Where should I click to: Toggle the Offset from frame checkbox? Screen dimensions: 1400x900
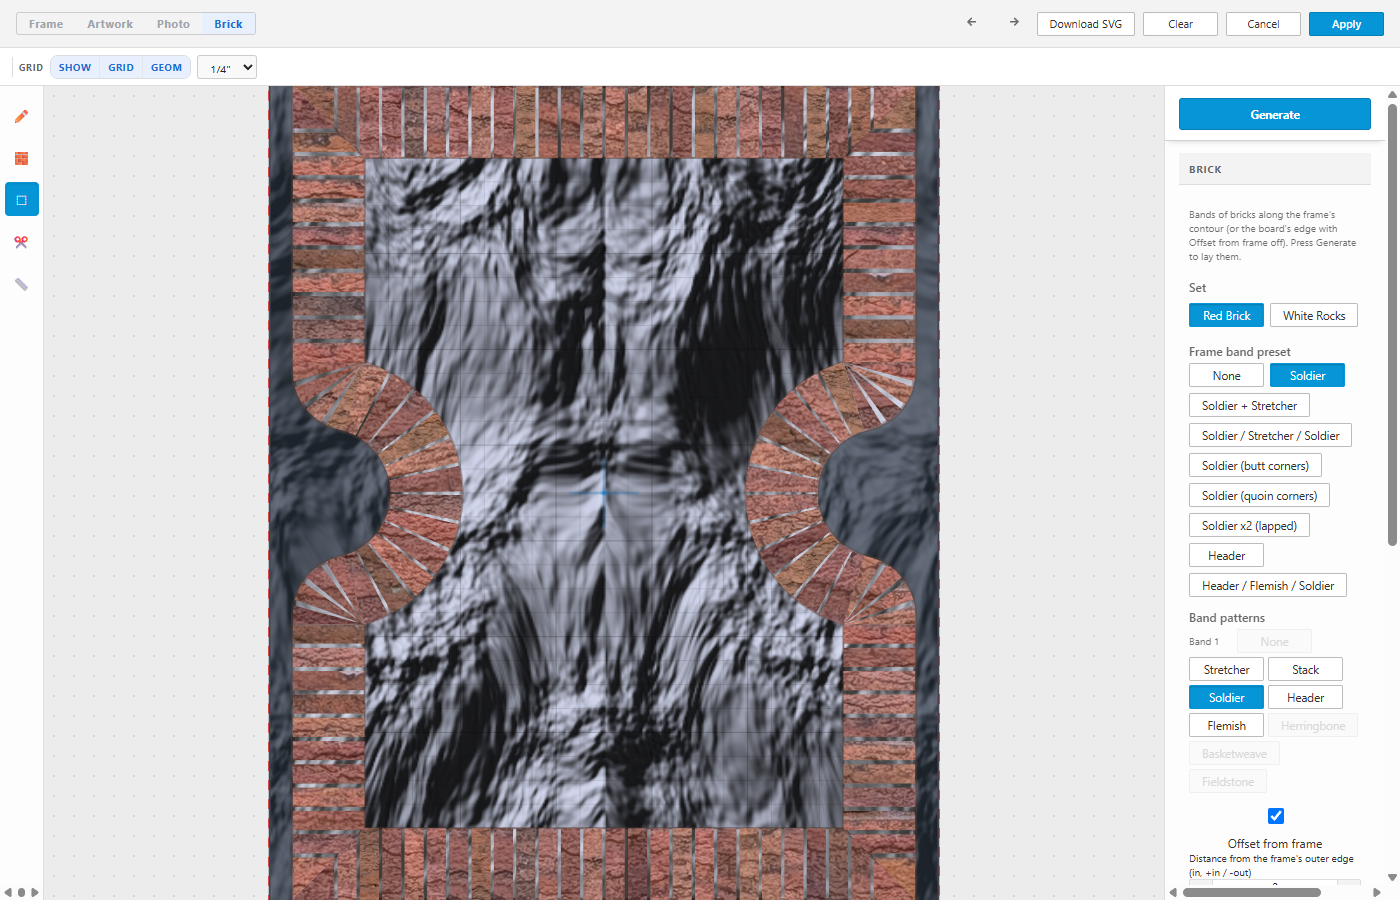pyautogui.click(x=1275, y=816)
